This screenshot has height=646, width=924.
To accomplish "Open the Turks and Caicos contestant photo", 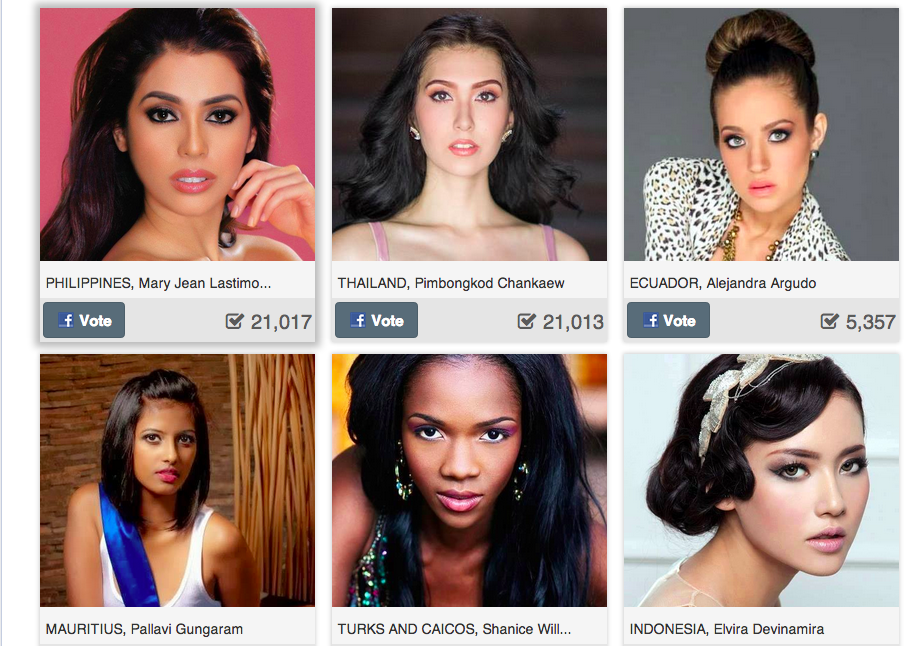I will pyautogui.click(x=470, y=480).
